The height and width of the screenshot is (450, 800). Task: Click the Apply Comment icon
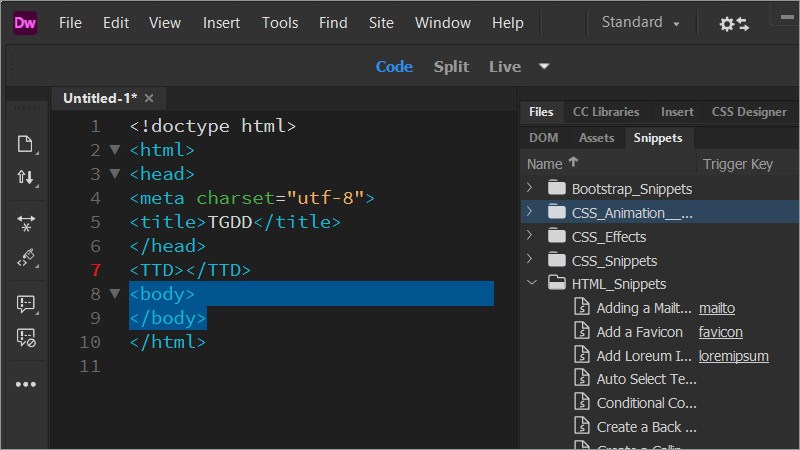[26, 304]
